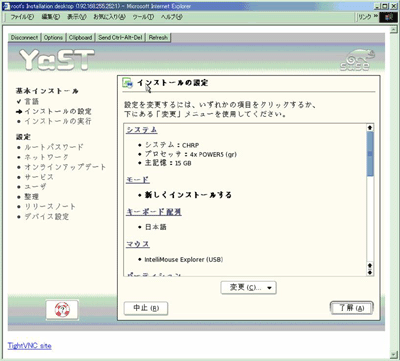Click the オンラインアップデート sidebar item
The height and width of the screenshot is (361, 400).
point(65,167)
